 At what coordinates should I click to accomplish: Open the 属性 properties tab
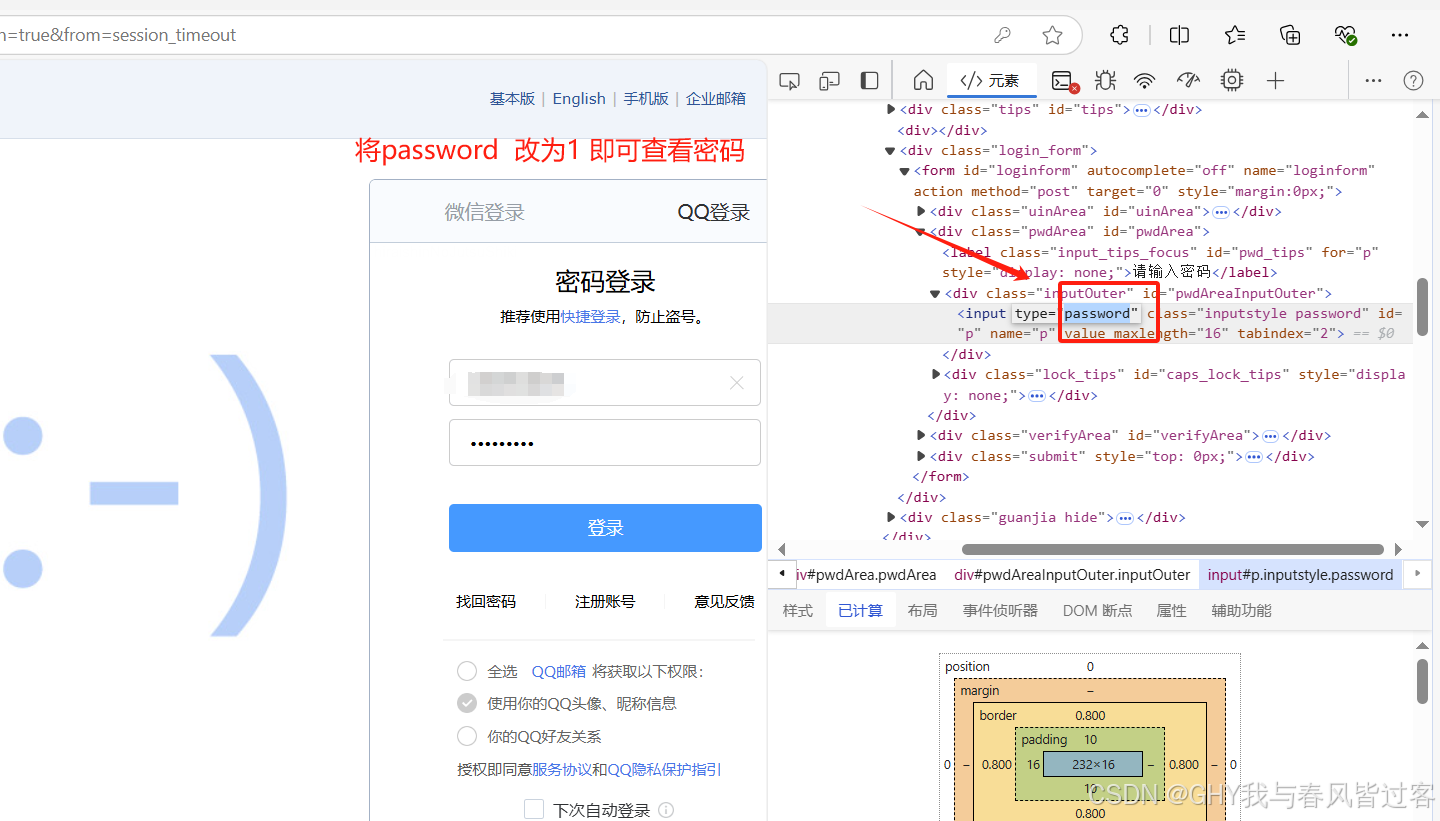click(x=1171, y=610)
